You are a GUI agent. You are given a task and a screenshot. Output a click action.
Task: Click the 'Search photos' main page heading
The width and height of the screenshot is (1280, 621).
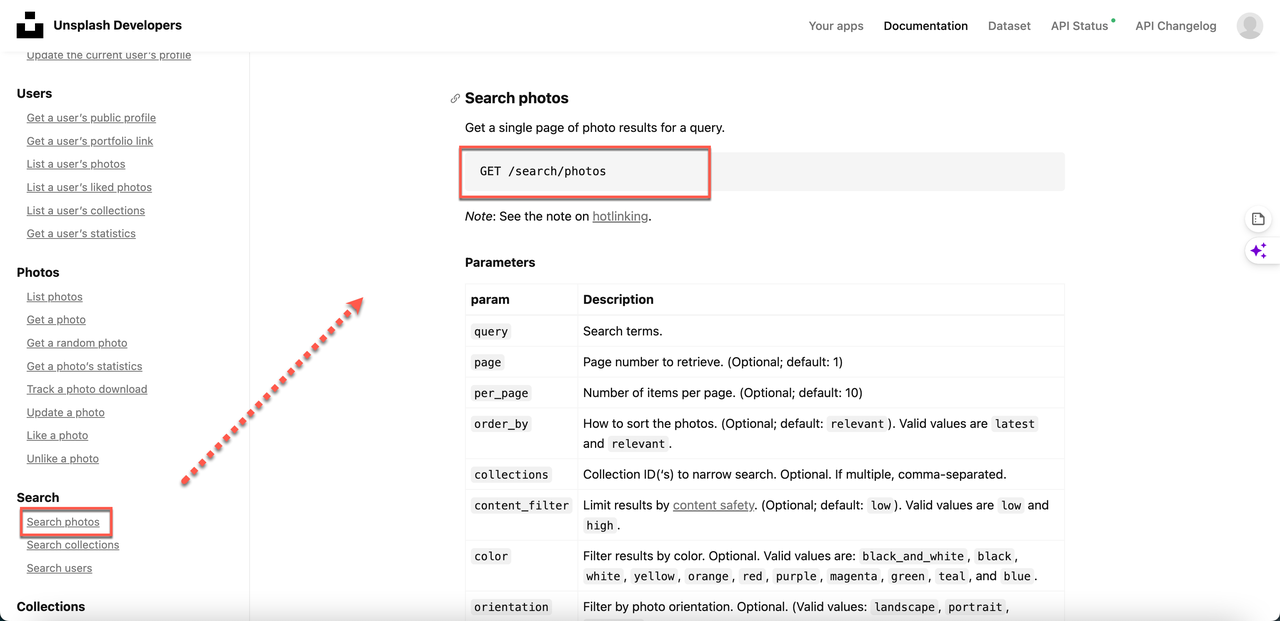coord(517,98)
